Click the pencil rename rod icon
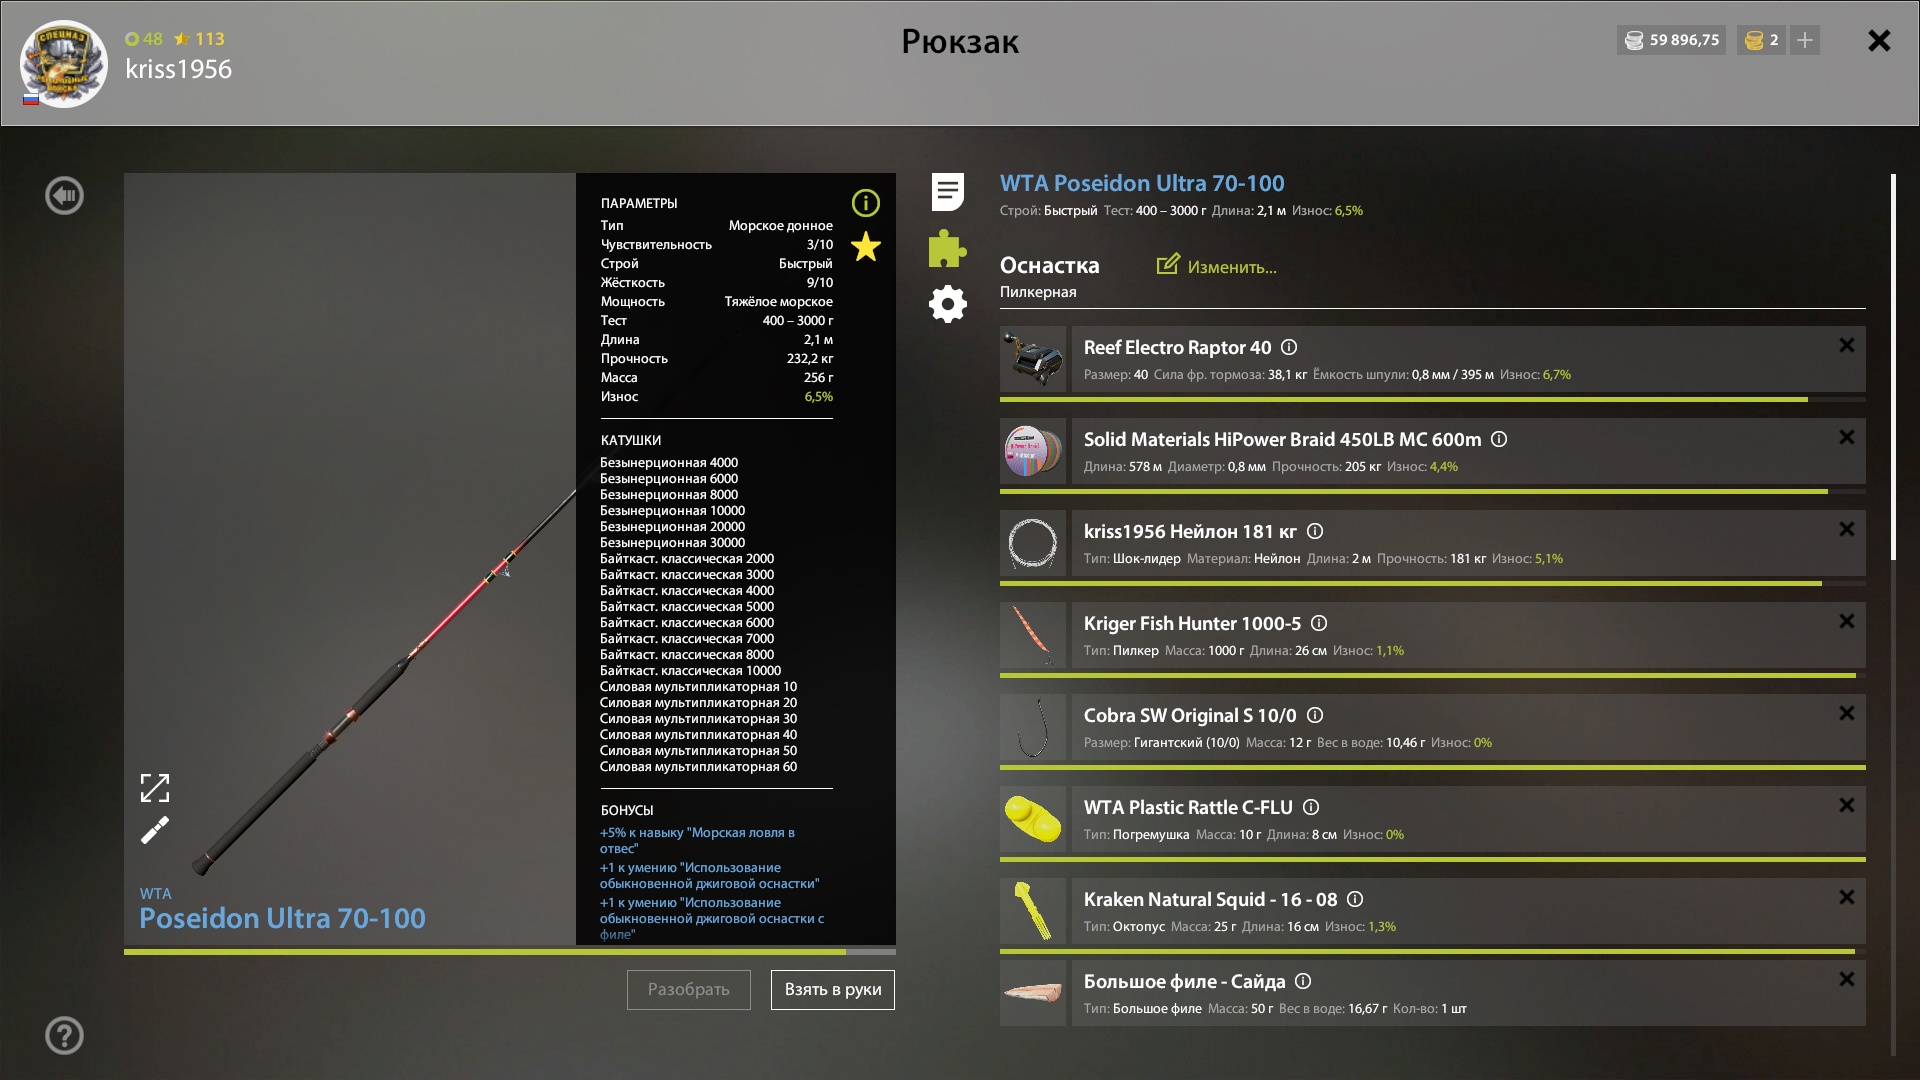The width and height of the screenshot is (1920, 1080). pyautogui.click(x=155, y=830)
